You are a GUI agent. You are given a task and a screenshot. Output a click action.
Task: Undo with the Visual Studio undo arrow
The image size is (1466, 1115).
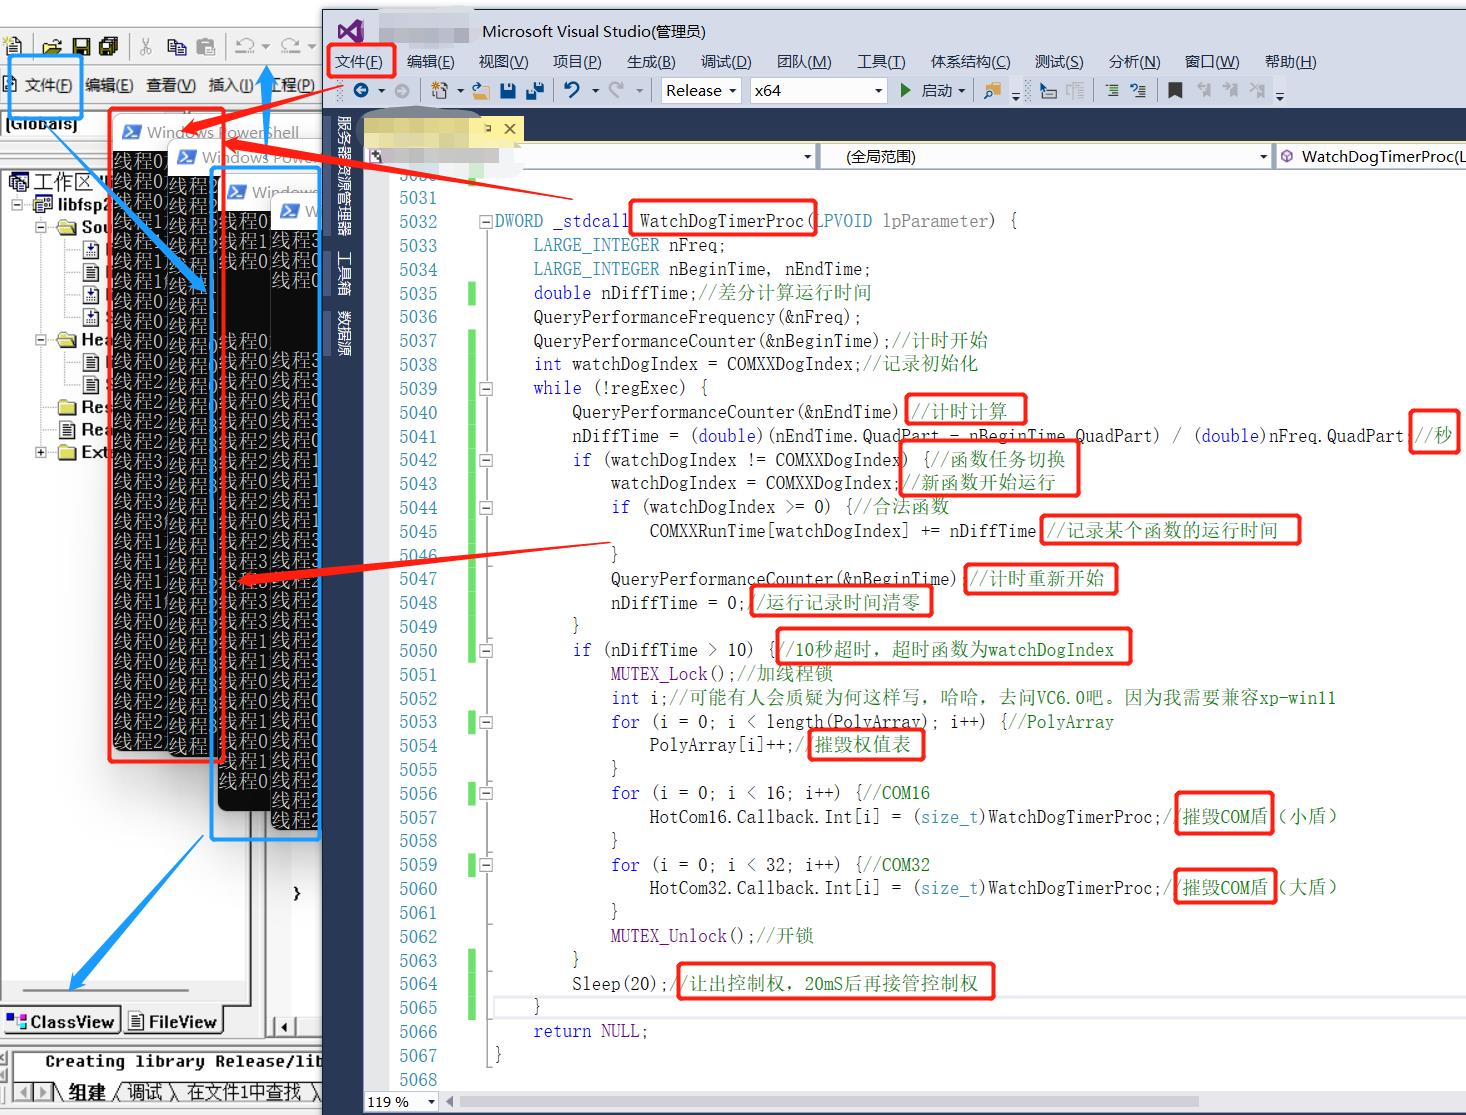(x=571, y=91)
